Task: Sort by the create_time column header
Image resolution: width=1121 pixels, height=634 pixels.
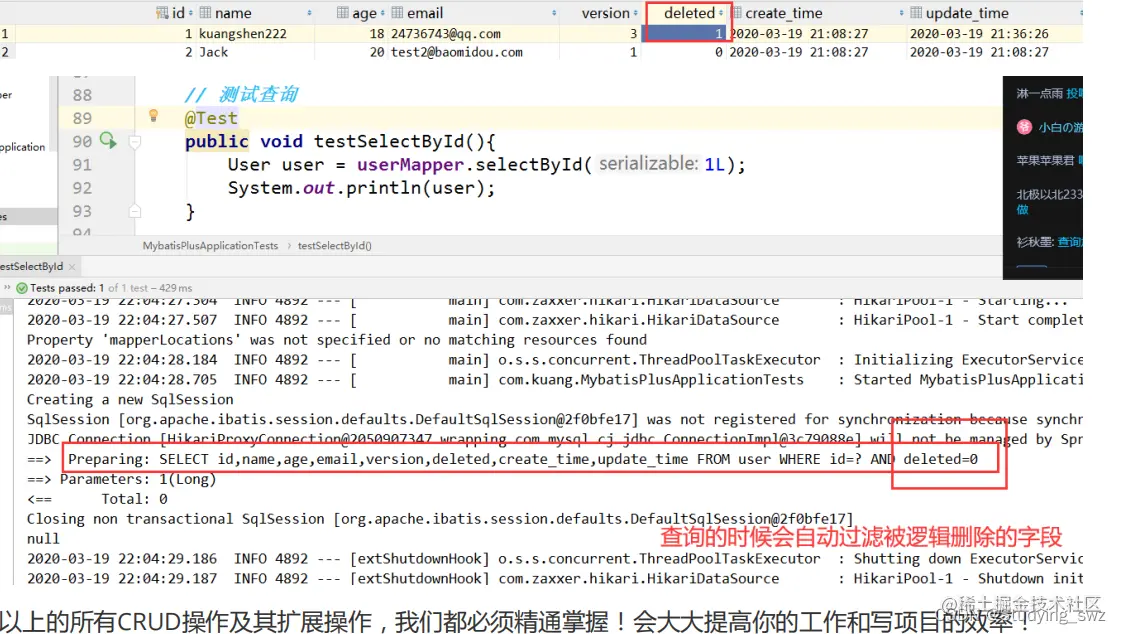Action: 784,13
